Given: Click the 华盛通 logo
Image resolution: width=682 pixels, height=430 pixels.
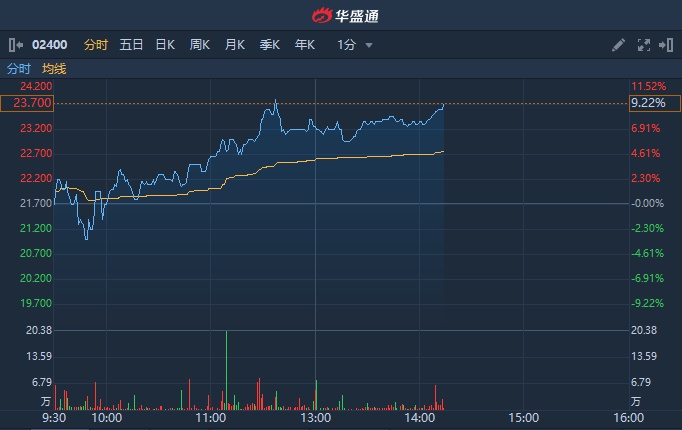Looking at the screenshot, I should pyautogui.click(x=341, y=16).
